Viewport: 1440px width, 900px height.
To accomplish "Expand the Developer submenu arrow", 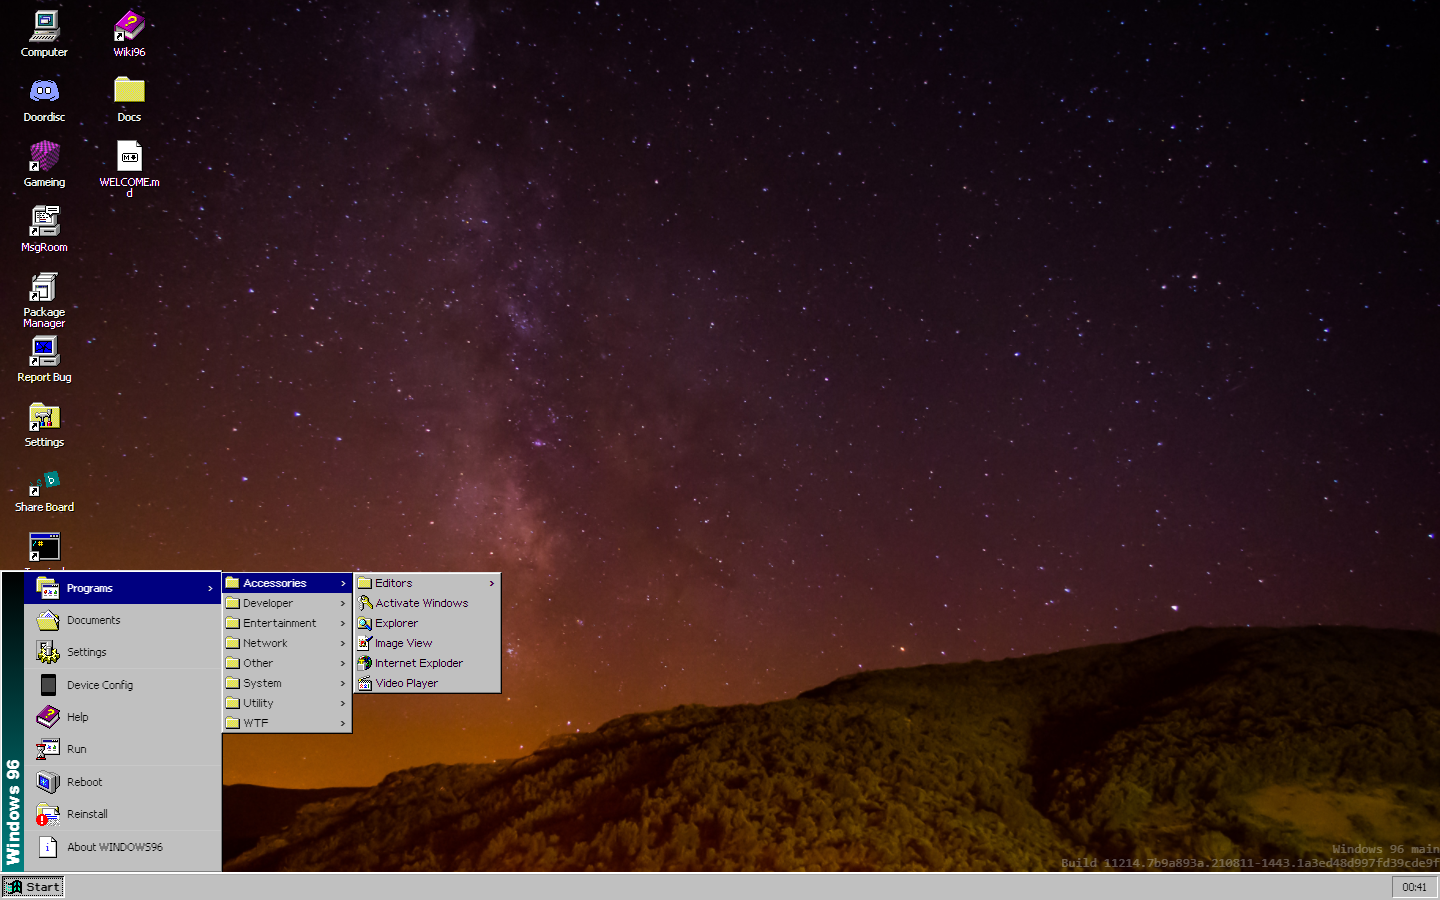I will (343, 603).
